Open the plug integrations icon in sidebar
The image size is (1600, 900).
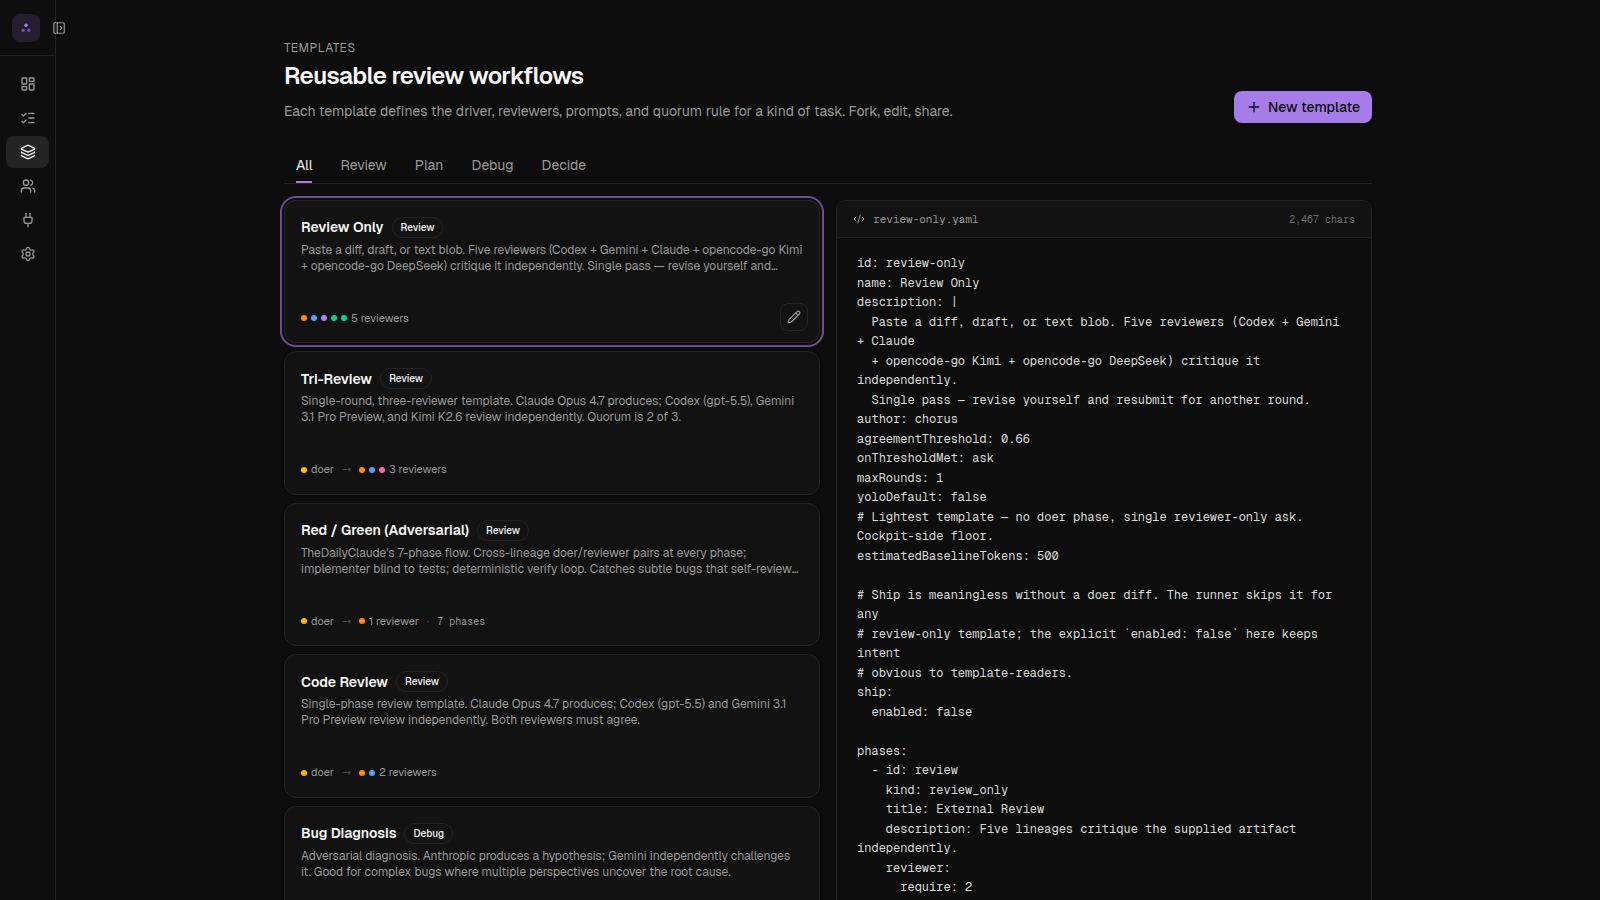28,220
